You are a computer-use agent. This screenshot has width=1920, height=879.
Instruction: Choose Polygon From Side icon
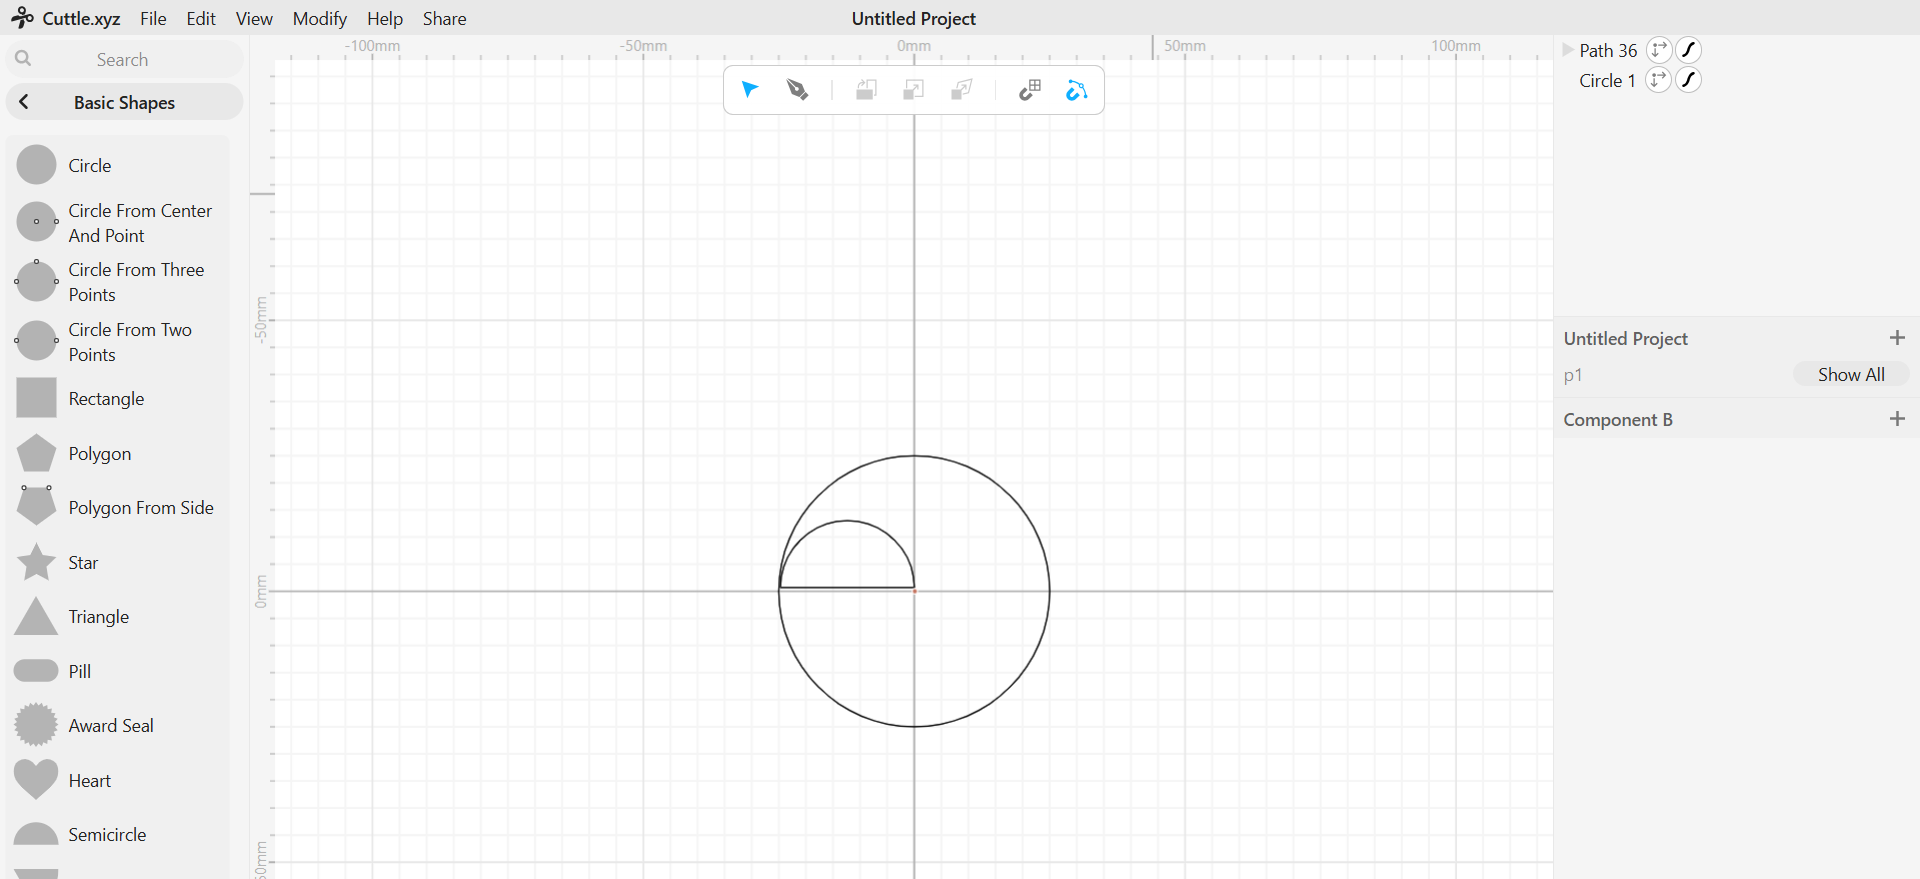pyautogui.click(x=37, y=506)
